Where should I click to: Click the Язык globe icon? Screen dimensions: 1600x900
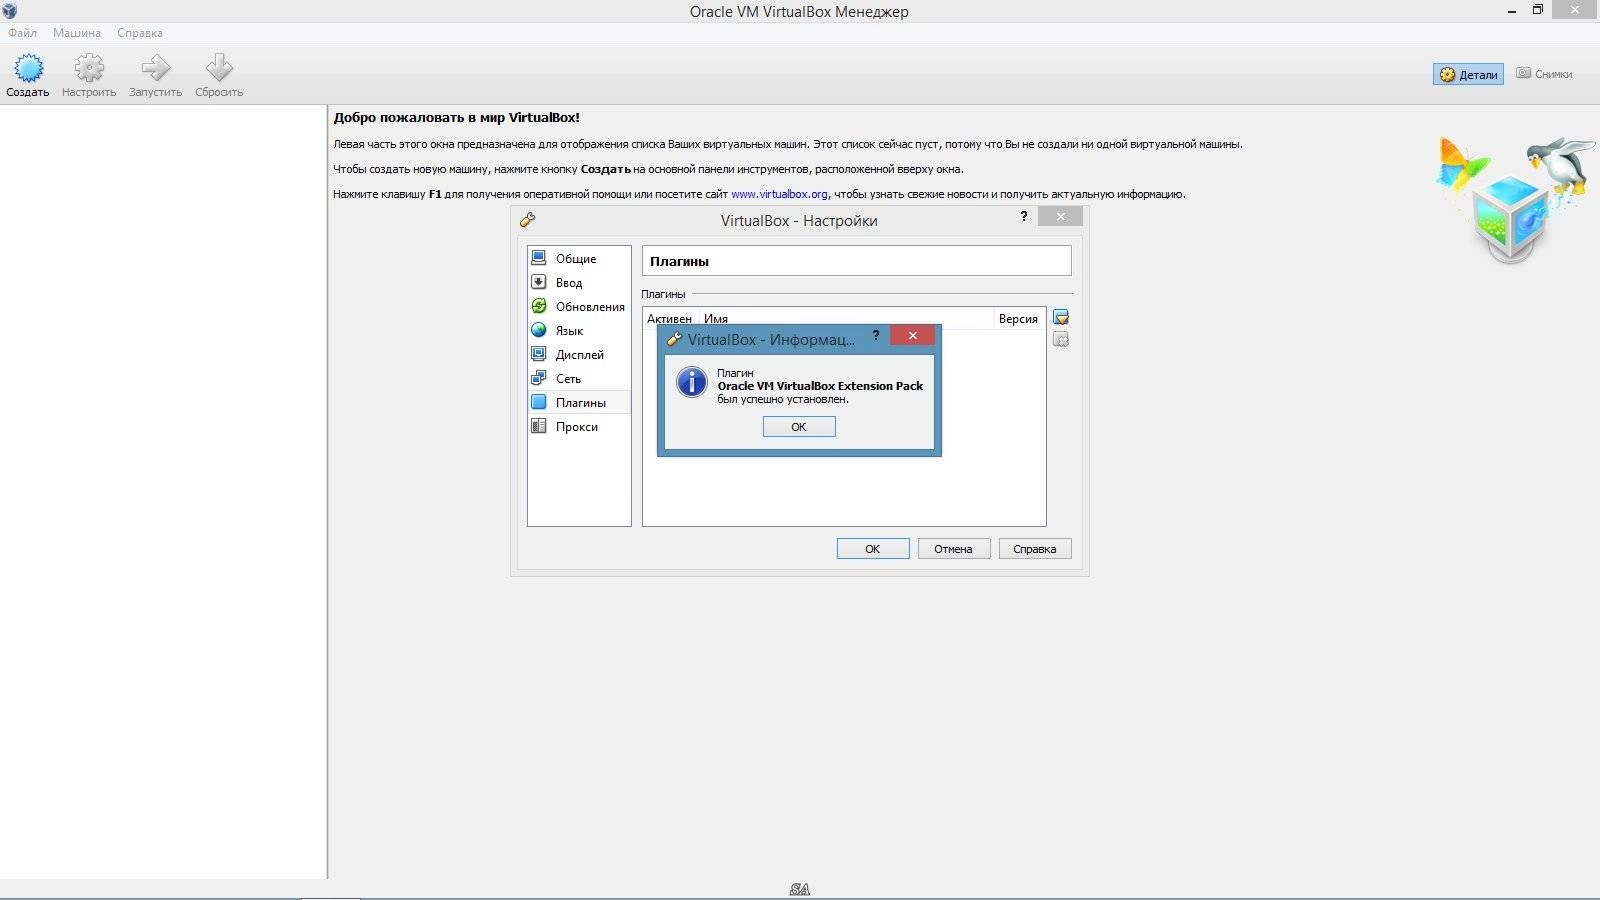(x=539, y=329)
